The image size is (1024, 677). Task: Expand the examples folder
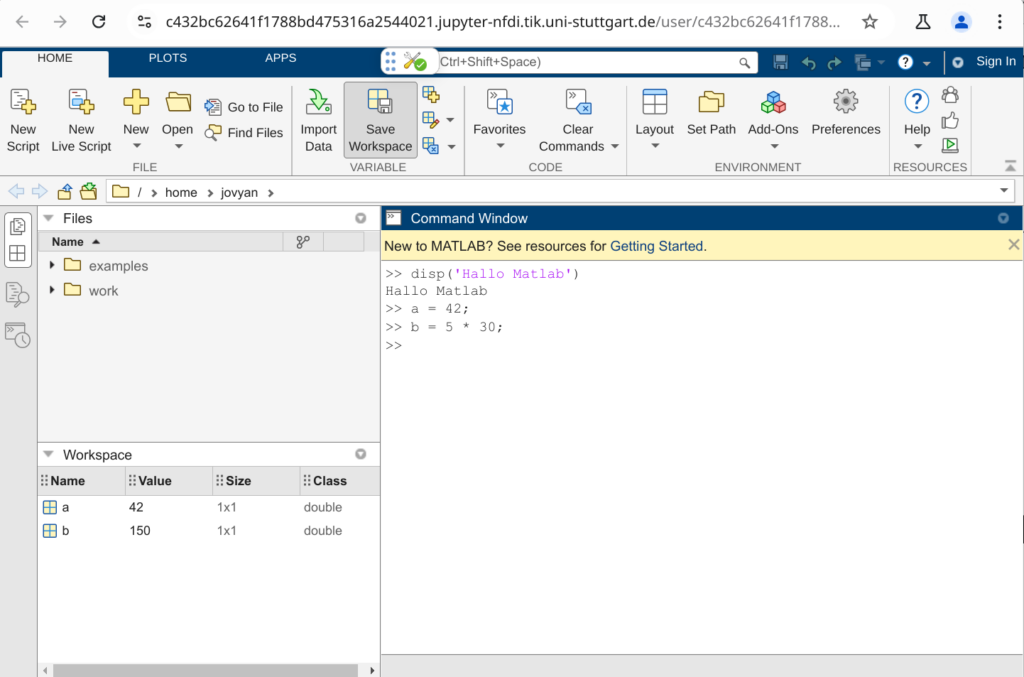(52, 266)
